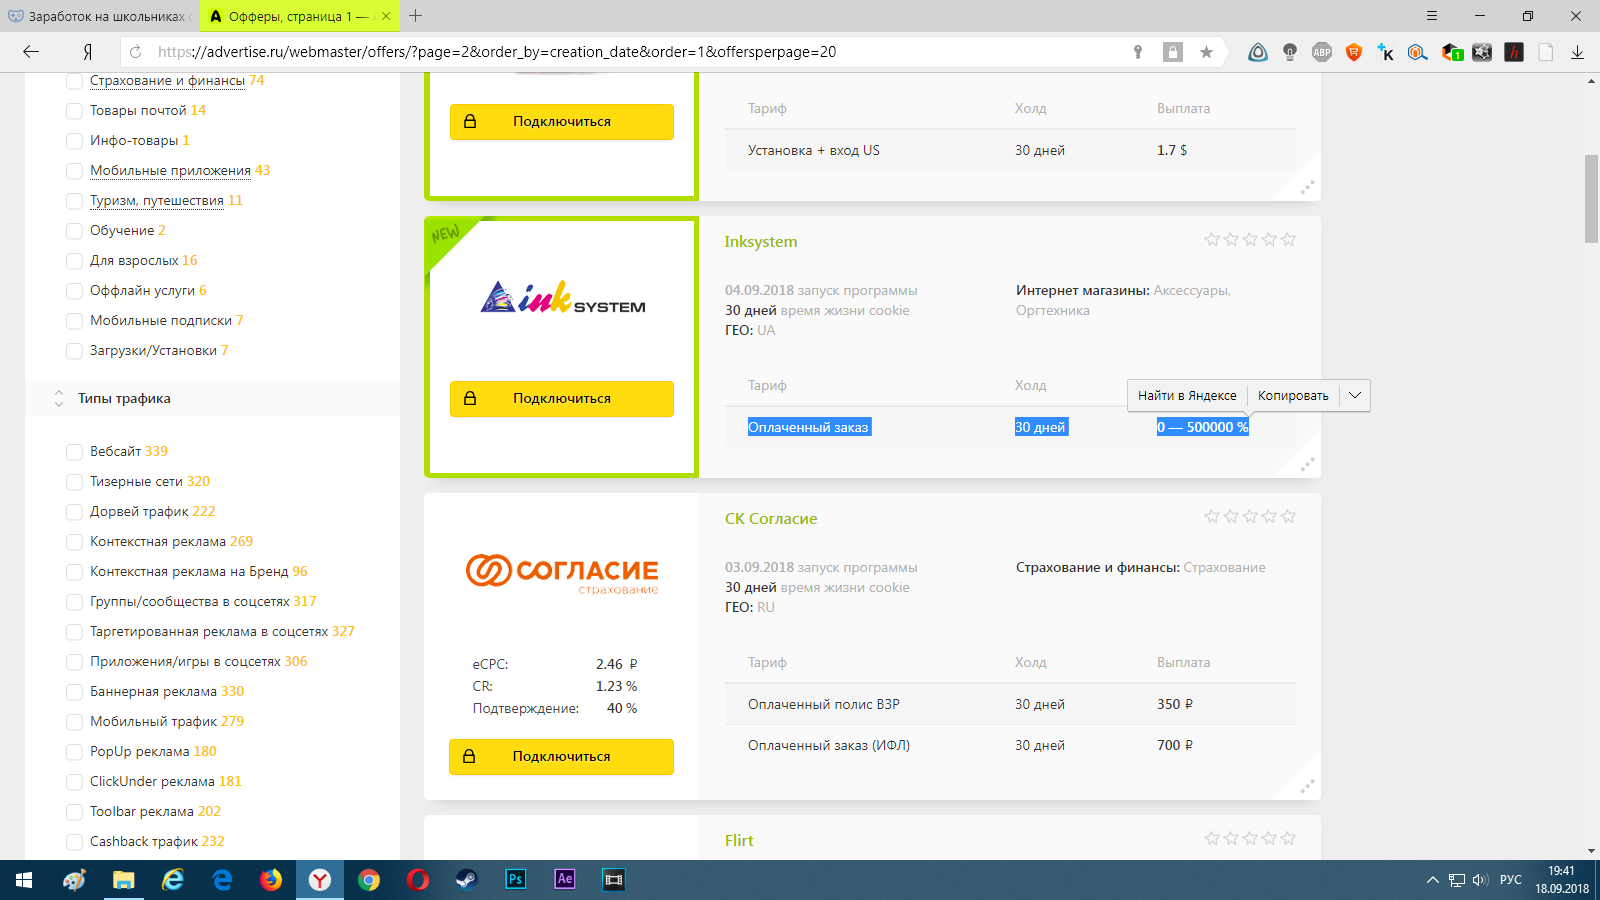Open the saved passwords key icon
The image size is (1600, 900).
pos(1138,52)
